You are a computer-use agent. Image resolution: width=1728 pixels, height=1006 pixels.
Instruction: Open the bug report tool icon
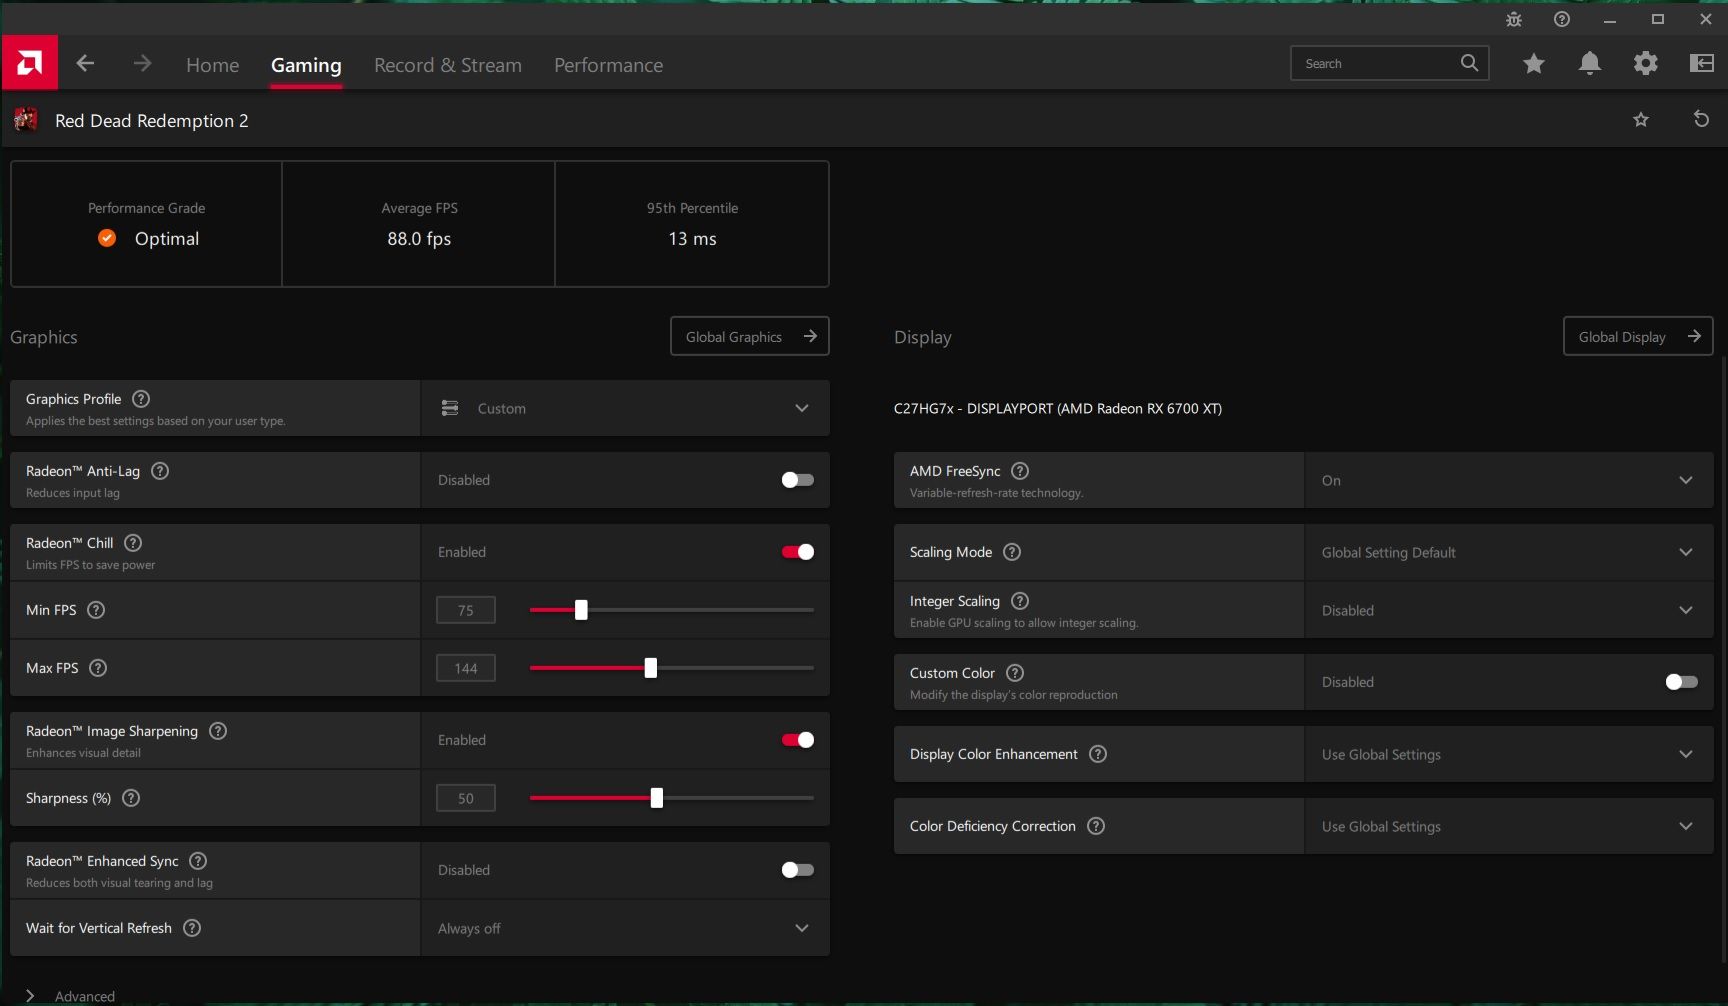1514,19
